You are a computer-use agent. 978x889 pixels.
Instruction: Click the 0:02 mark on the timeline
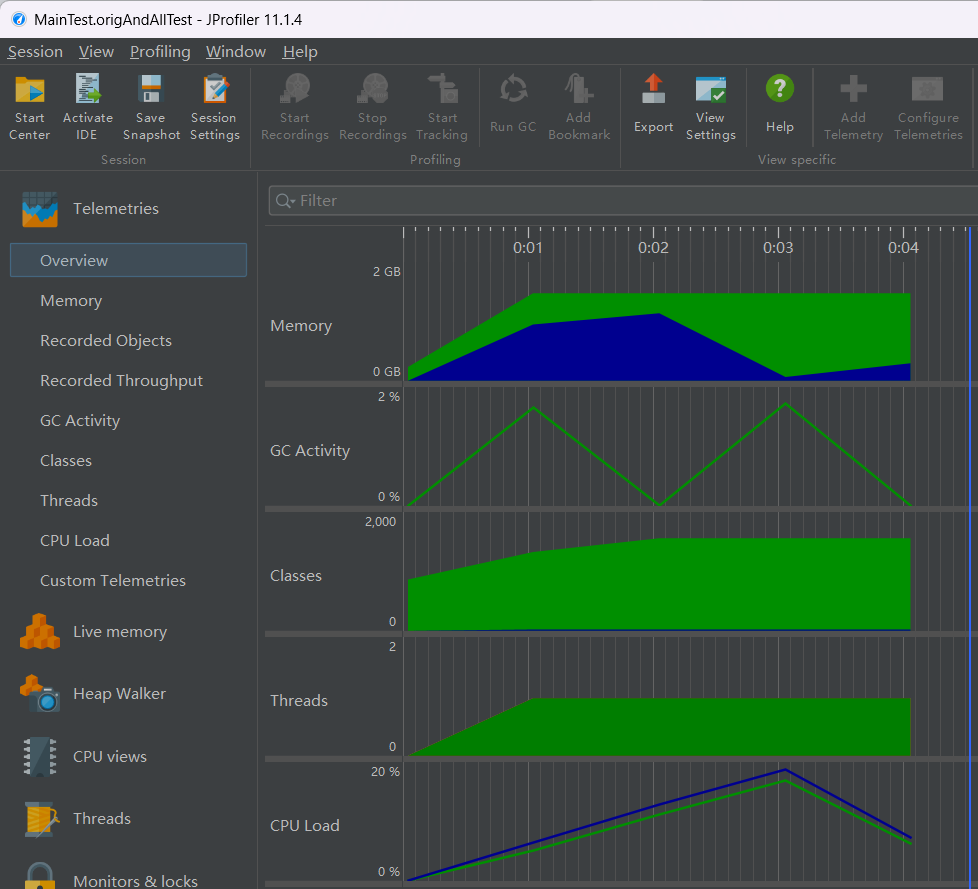click(653, 247)
